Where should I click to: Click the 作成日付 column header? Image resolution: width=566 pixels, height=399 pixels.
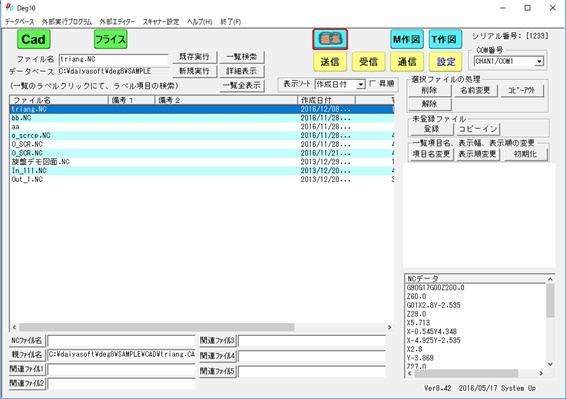326,100
